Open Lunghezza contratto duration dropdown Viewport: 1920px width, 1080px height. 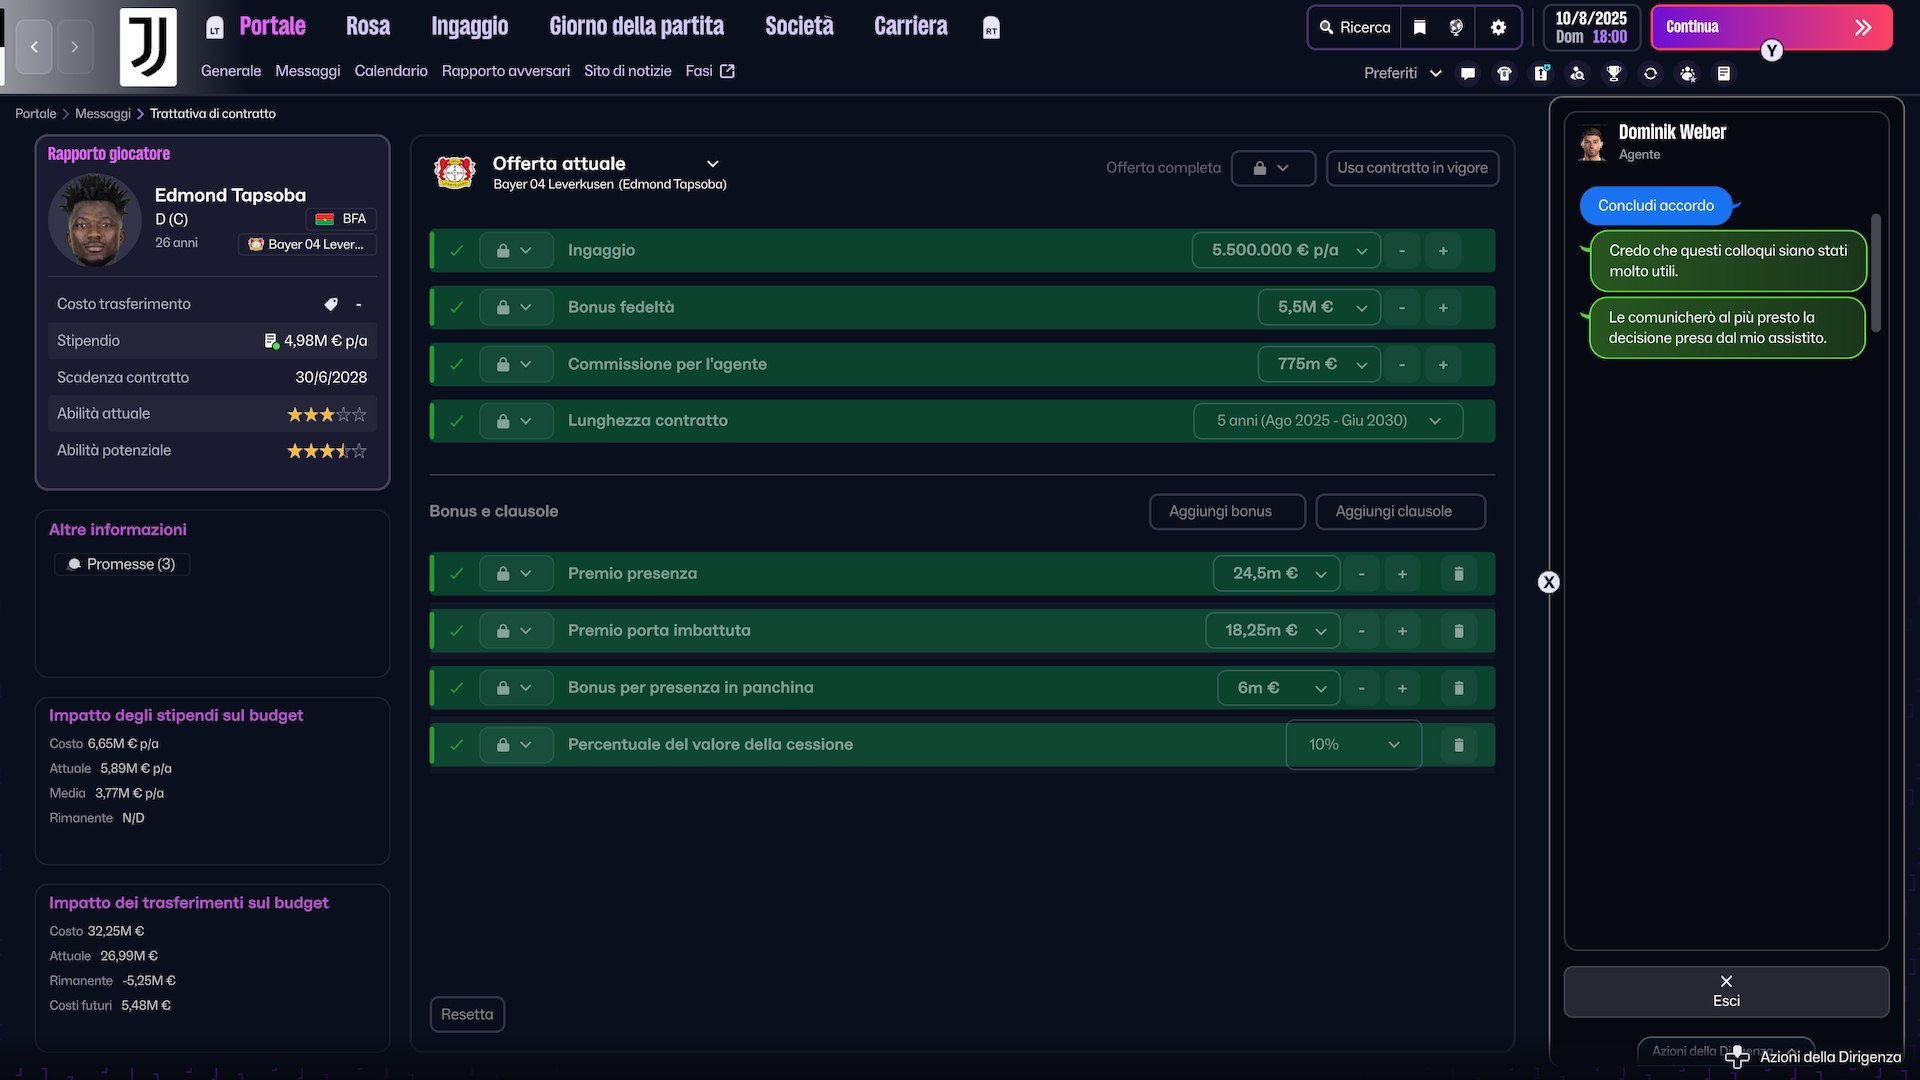pos(1327,421)
